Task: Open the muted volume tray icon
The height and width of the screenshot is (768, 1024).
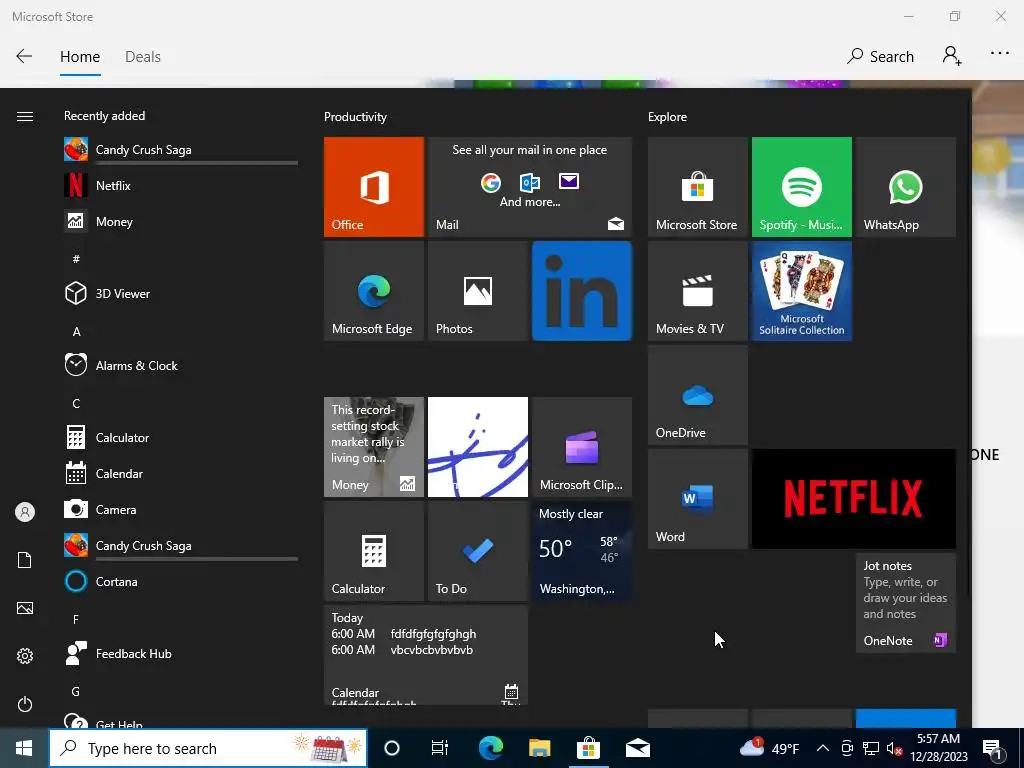Action: pyautogui.click(x=895, y=748)
